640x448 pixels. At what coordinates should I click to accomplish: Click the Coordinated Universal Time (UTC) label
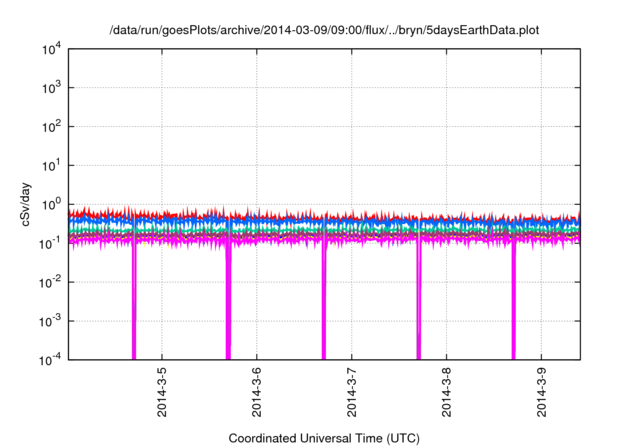(324, 439)
